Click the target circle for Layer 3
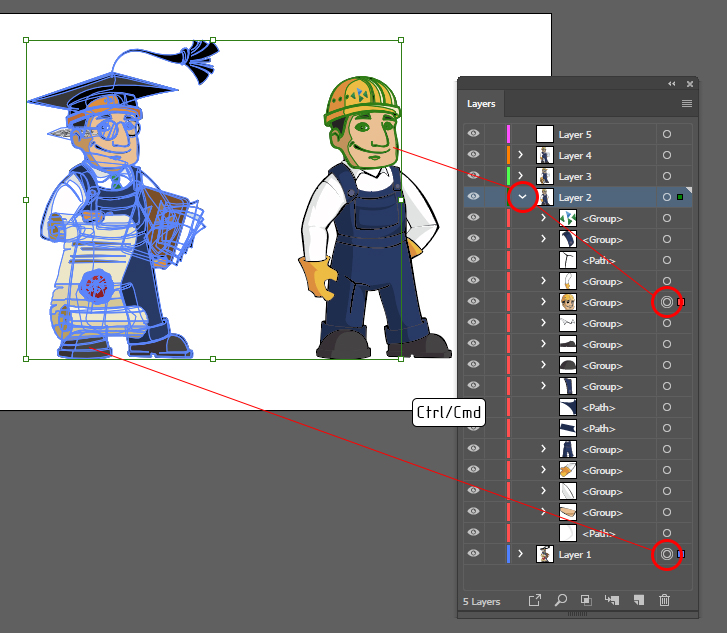 (667, 176)
